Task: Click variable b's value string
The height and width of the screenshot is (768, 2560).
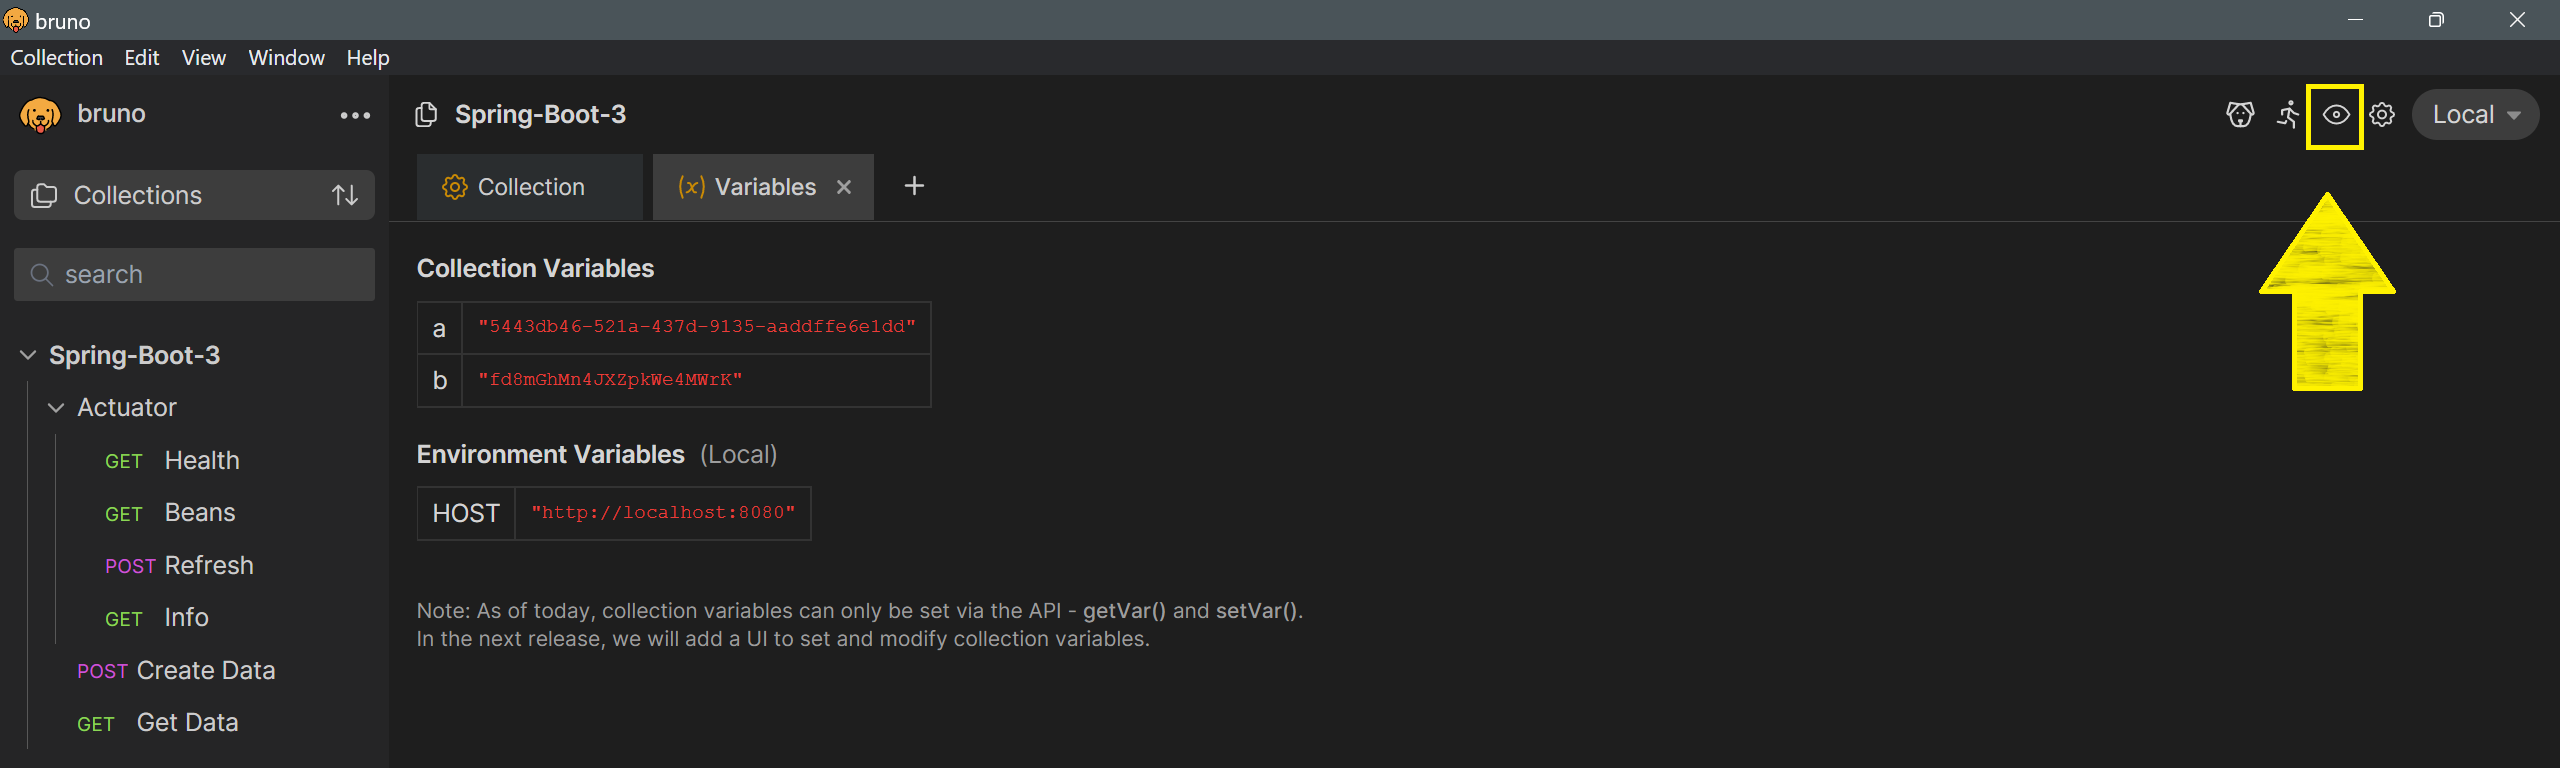Action: [610, 380]
